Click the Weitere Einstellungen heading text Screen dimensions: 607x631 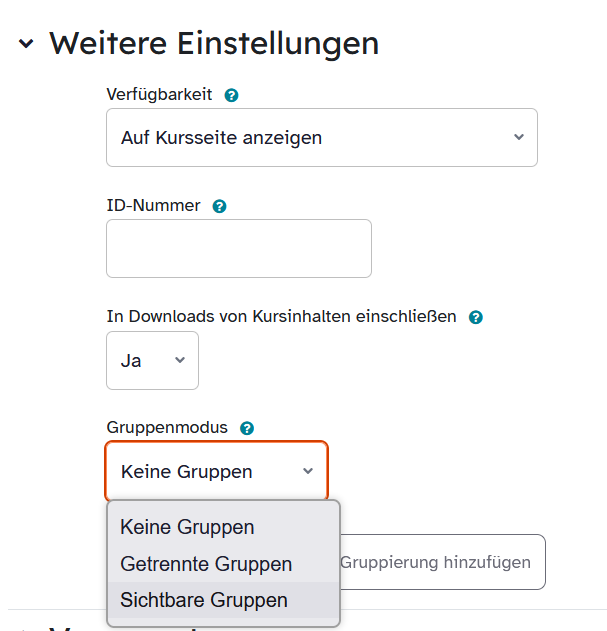pos(214,44)
